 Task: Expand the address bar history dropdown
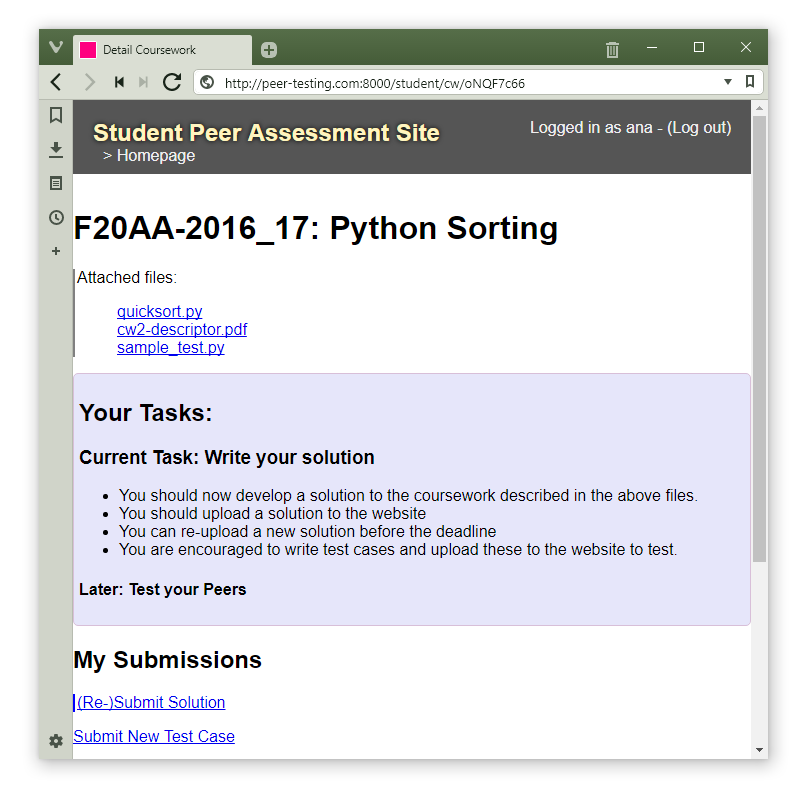[728, 82]
